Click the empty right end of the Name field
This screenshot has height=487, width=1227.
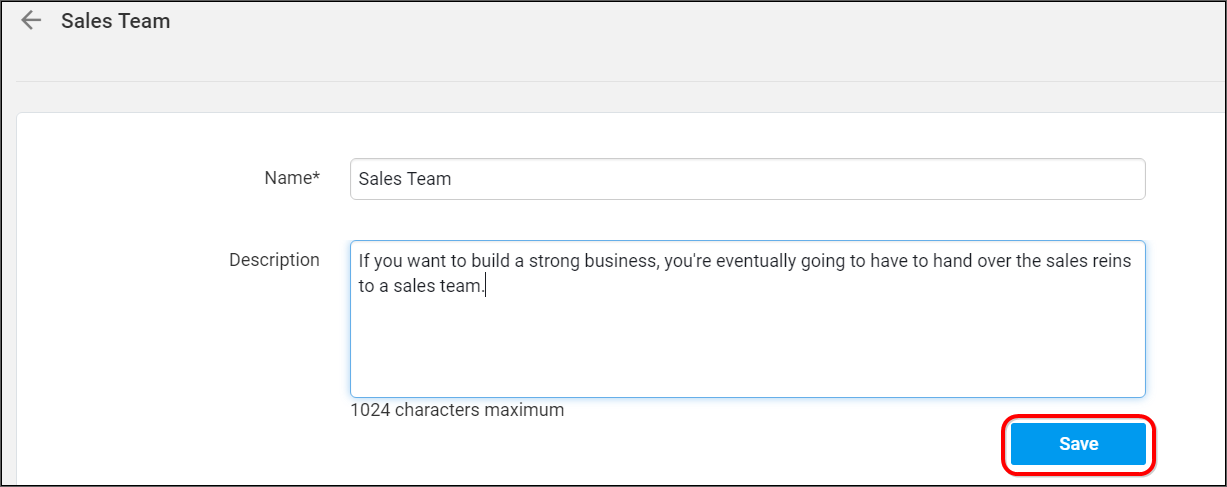pos(800,179)
